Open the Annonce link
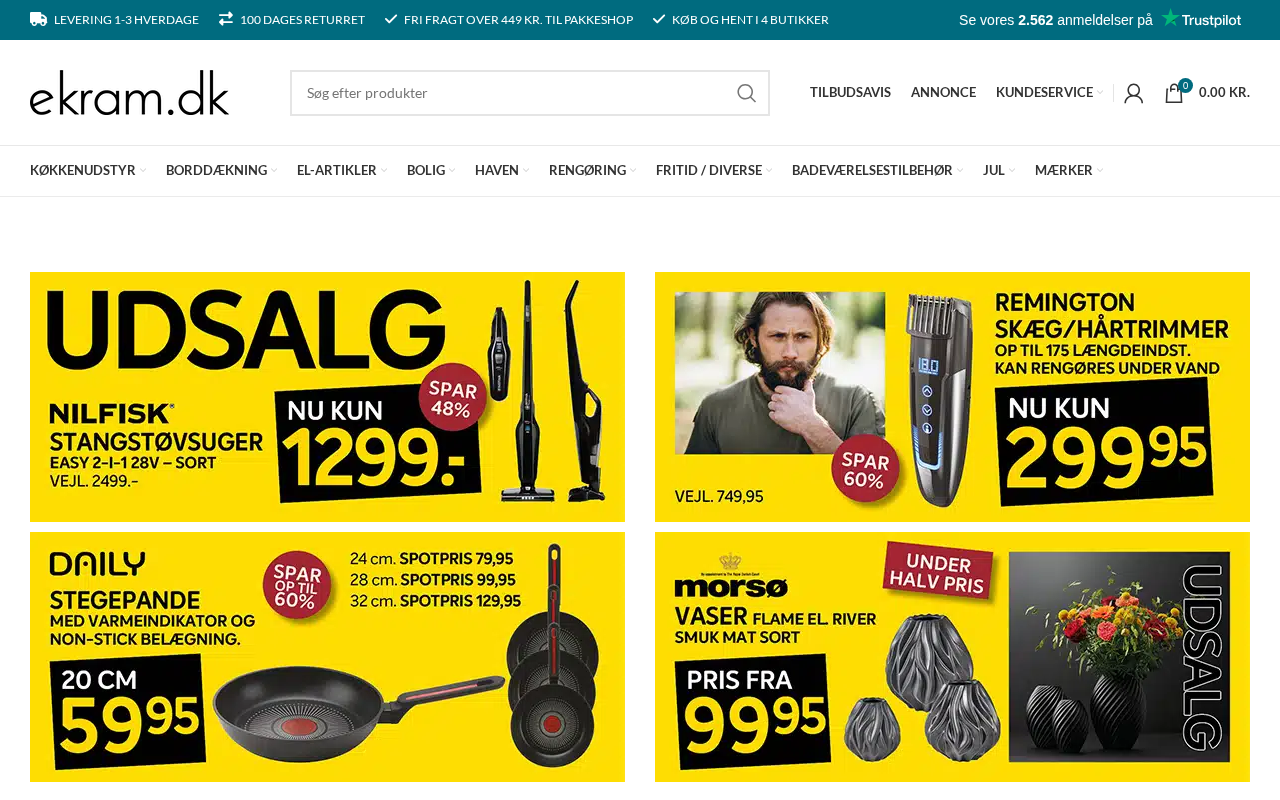The image size is (1280, 800). coord(943,92)
